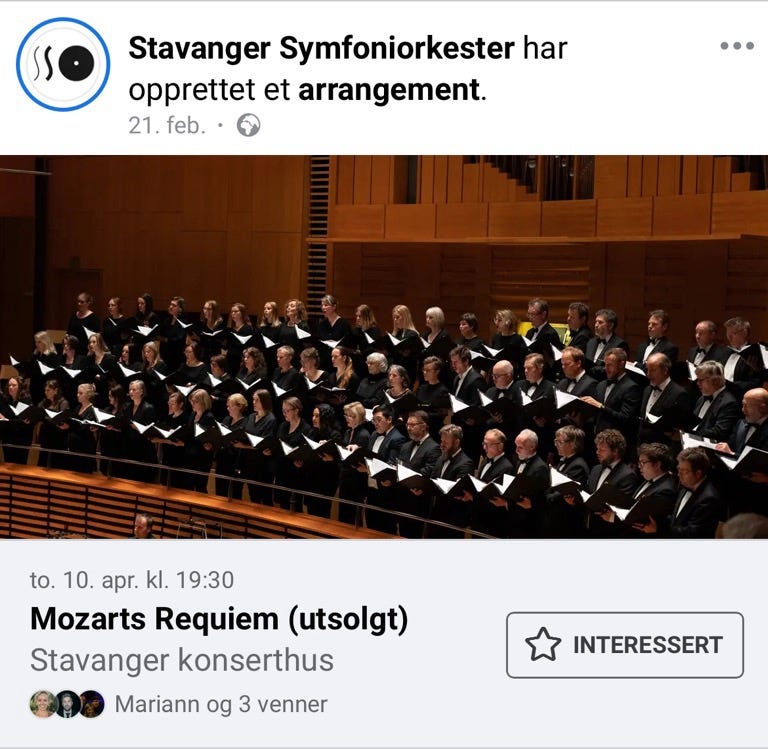Viewport: 768px width, 749px height.
Task: Follow the bold 'arrangement' link
Action: (389, 90)
